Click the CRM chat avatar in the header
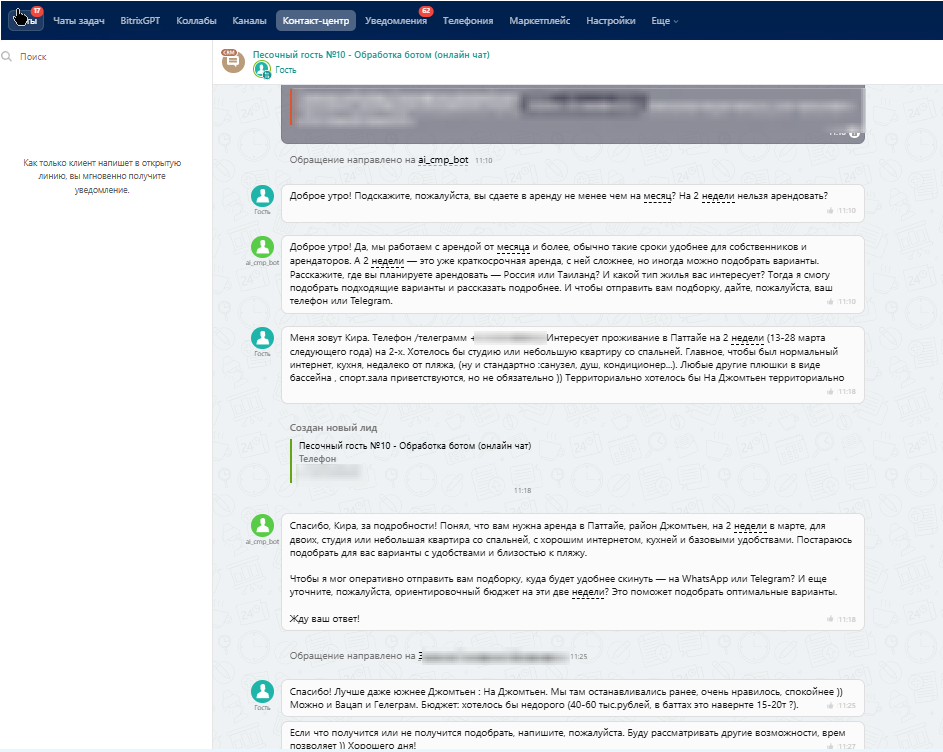 click(x=233, y=61)
